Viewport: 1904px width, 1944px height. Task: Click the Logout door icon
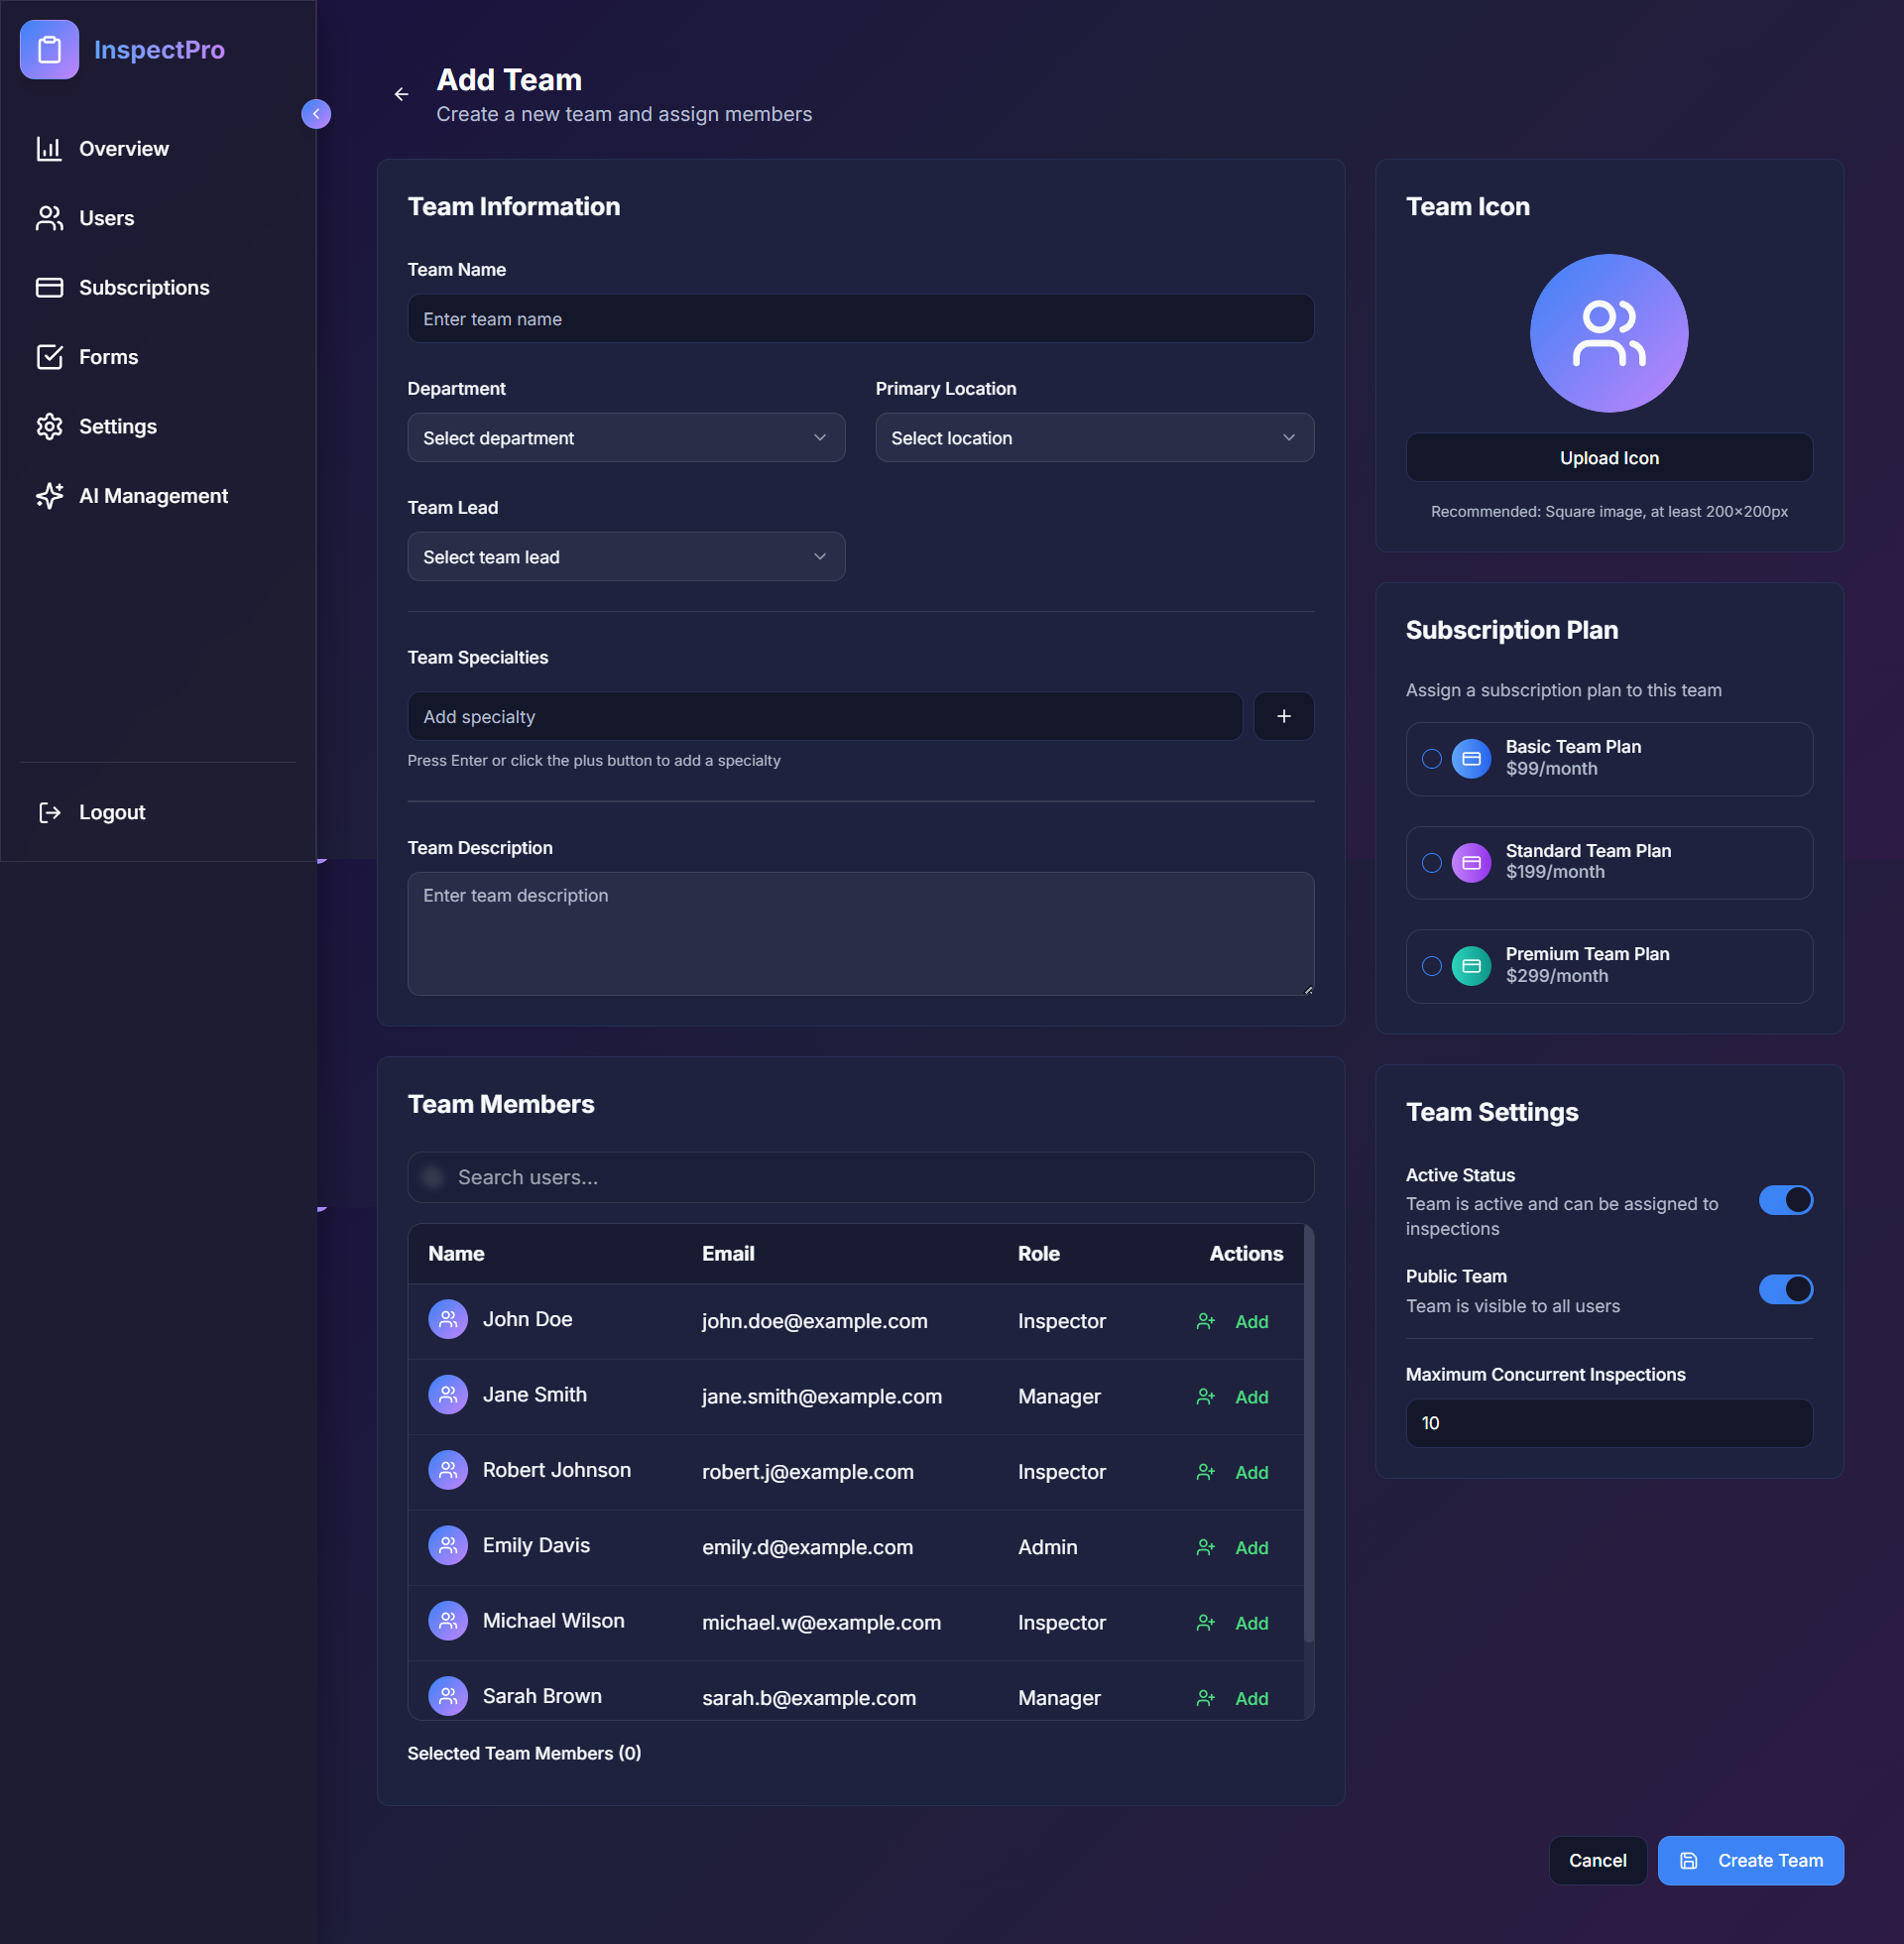point(49,813)
